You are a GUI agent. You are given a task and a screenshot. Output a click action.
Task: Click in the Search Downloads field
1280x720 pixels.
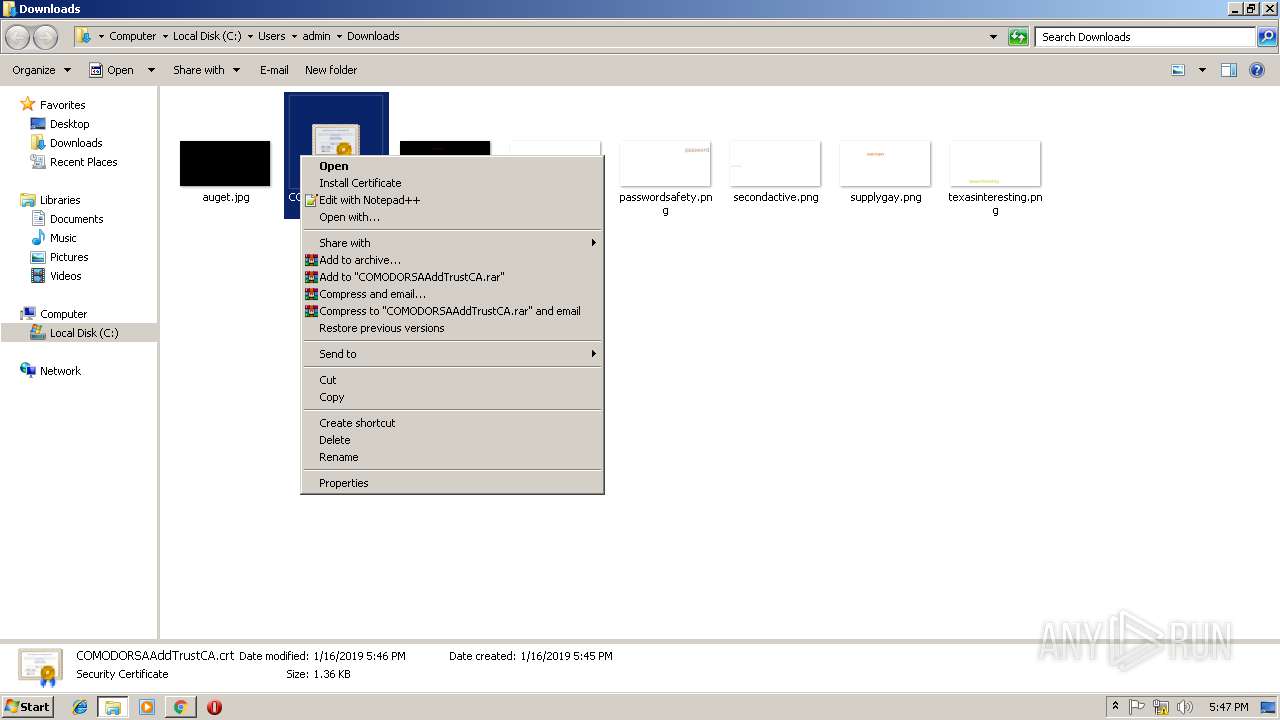coord(1146,37)
